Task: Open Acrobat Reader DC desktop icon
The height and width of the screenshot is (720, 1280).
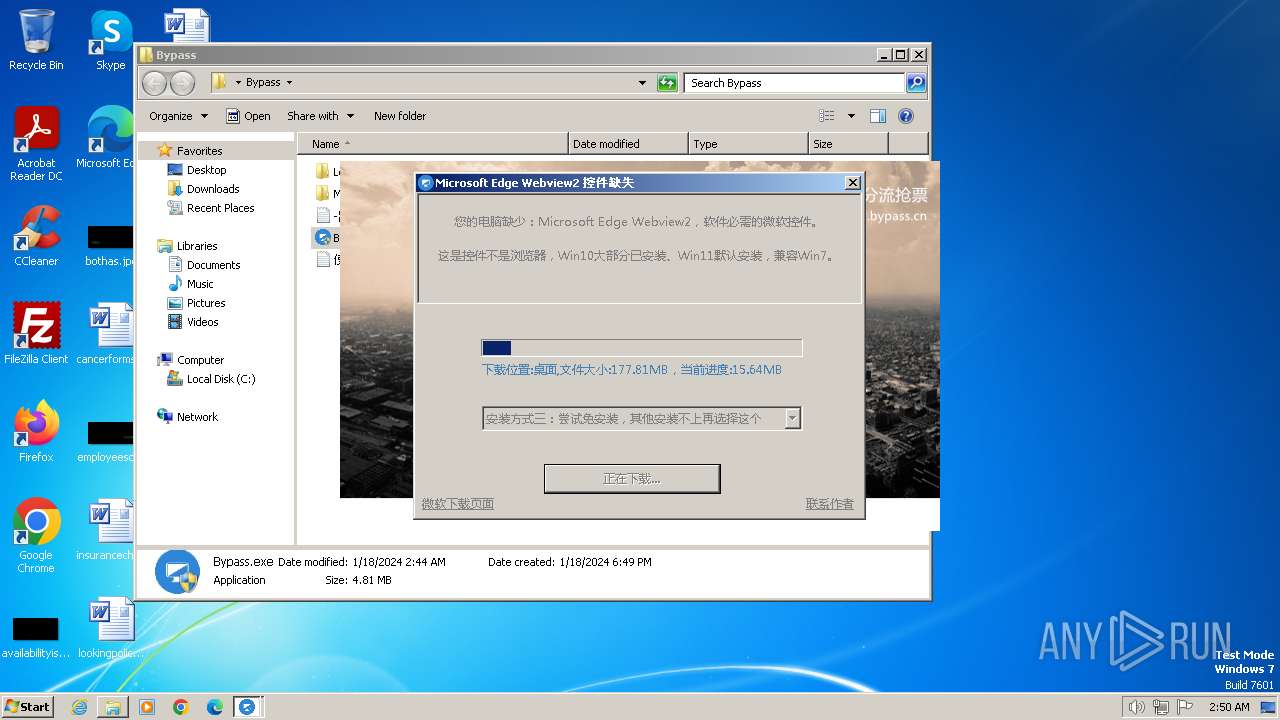Action: click(36, 145)
